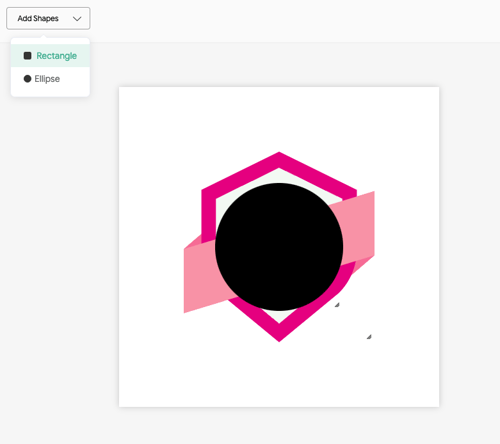Click the chevron arrow in Add Shapes

tap(77, 19)
